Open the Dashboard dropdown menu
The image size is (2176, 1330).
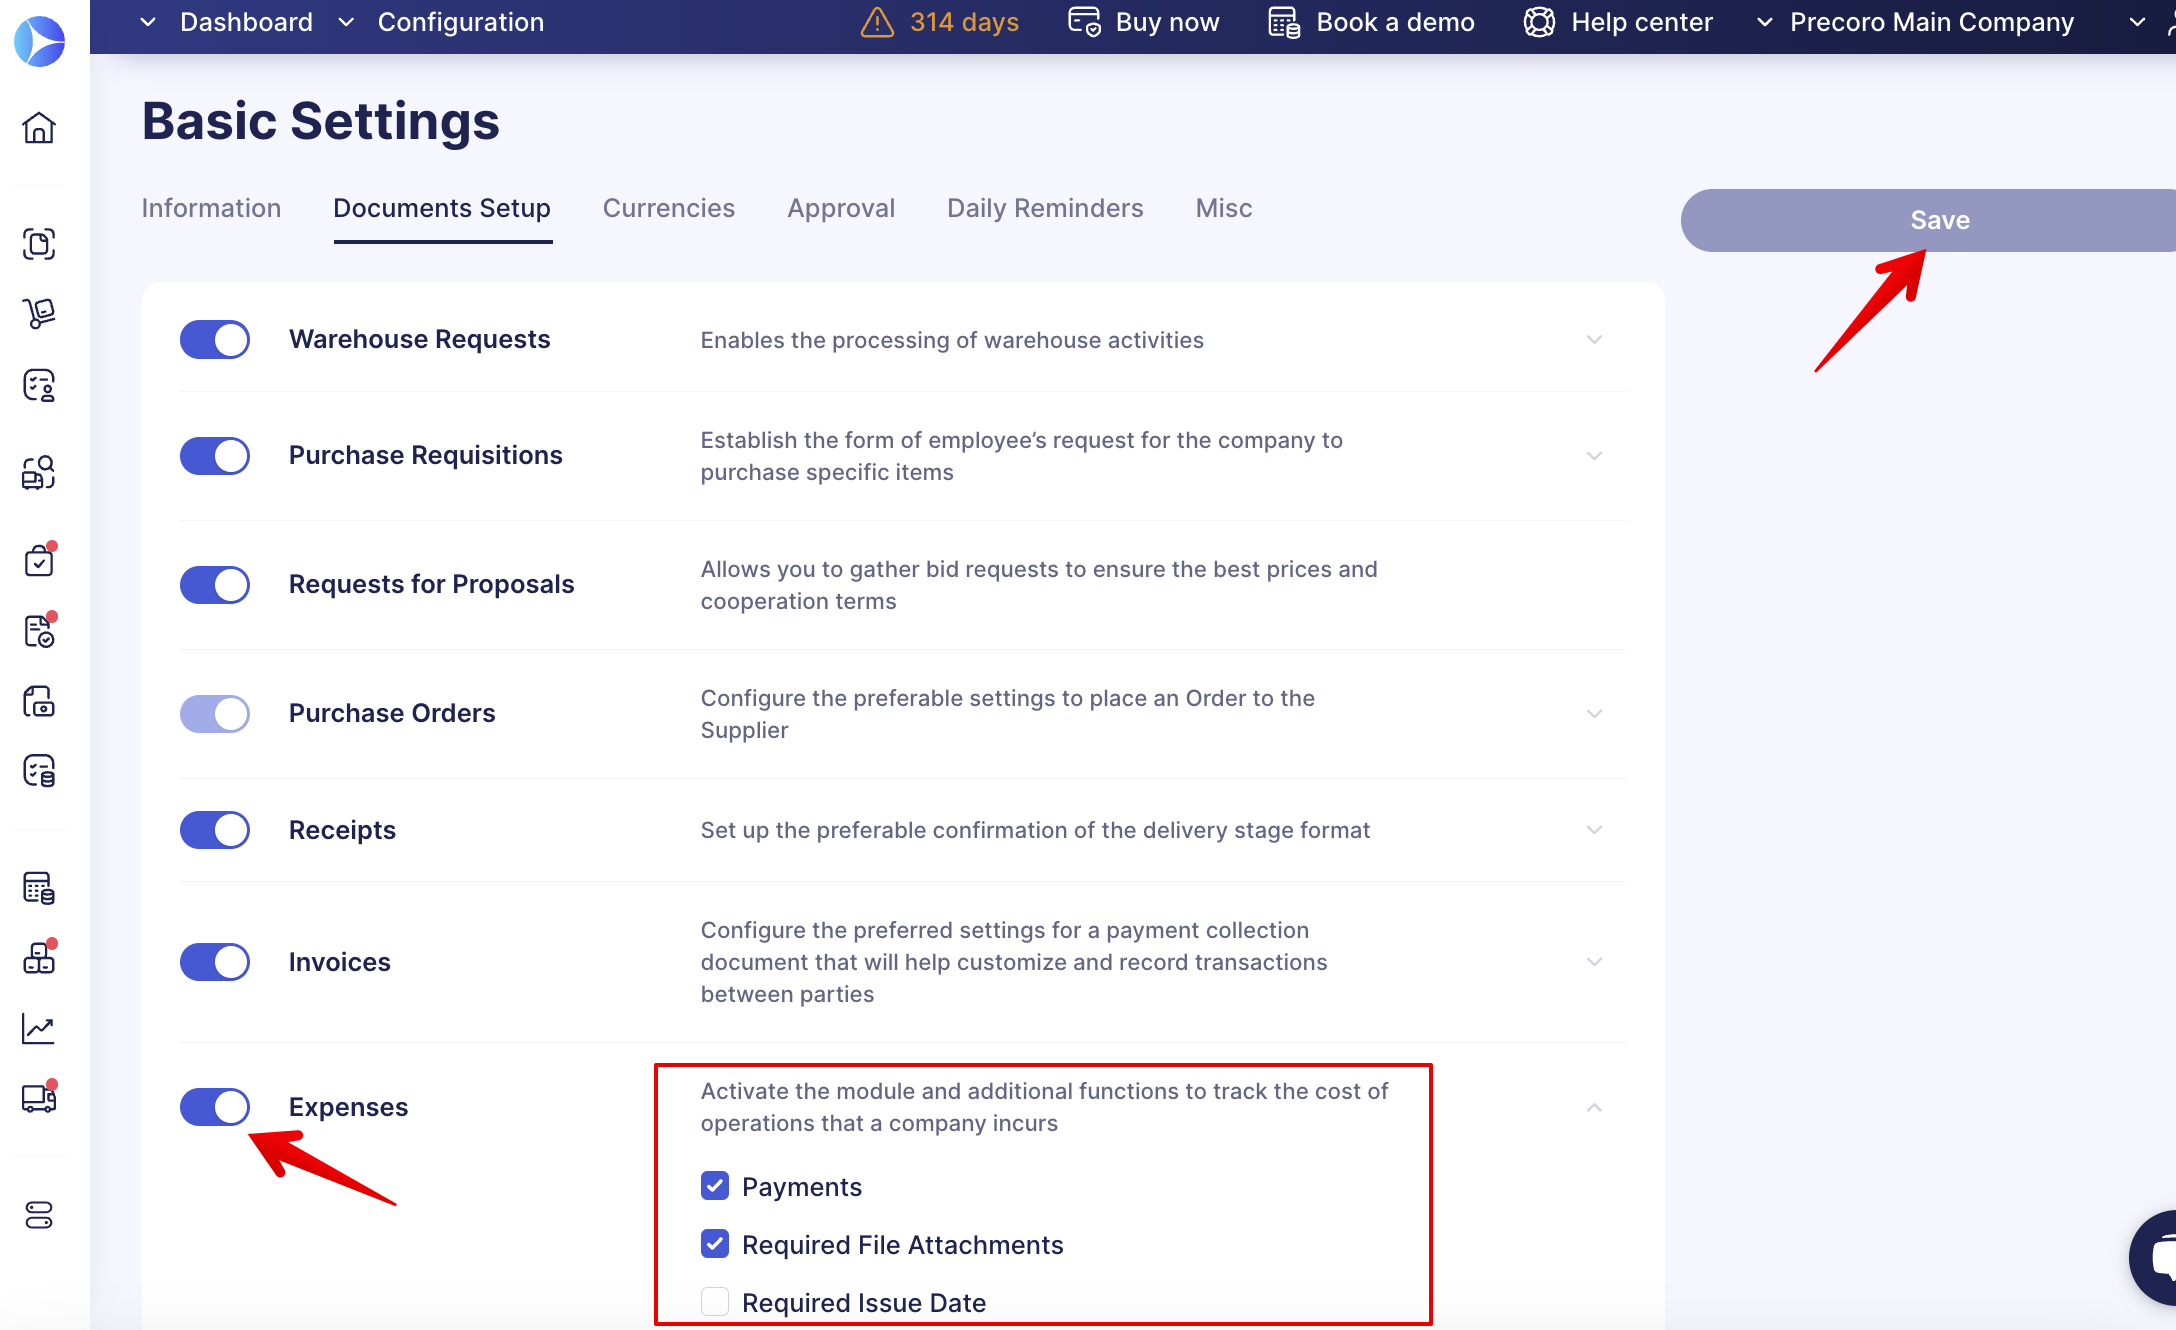[x=226, y=22]
